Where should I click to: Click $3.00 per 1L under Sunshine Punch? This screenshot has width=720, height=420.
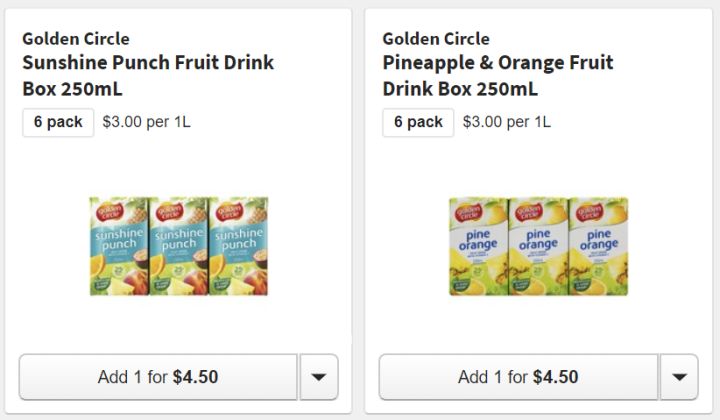[146, 122]
